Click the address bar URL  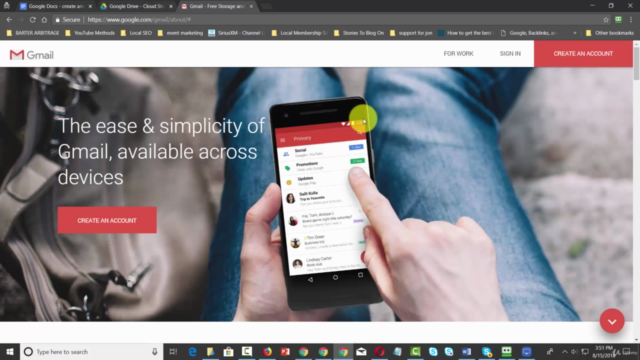point(139,20)
